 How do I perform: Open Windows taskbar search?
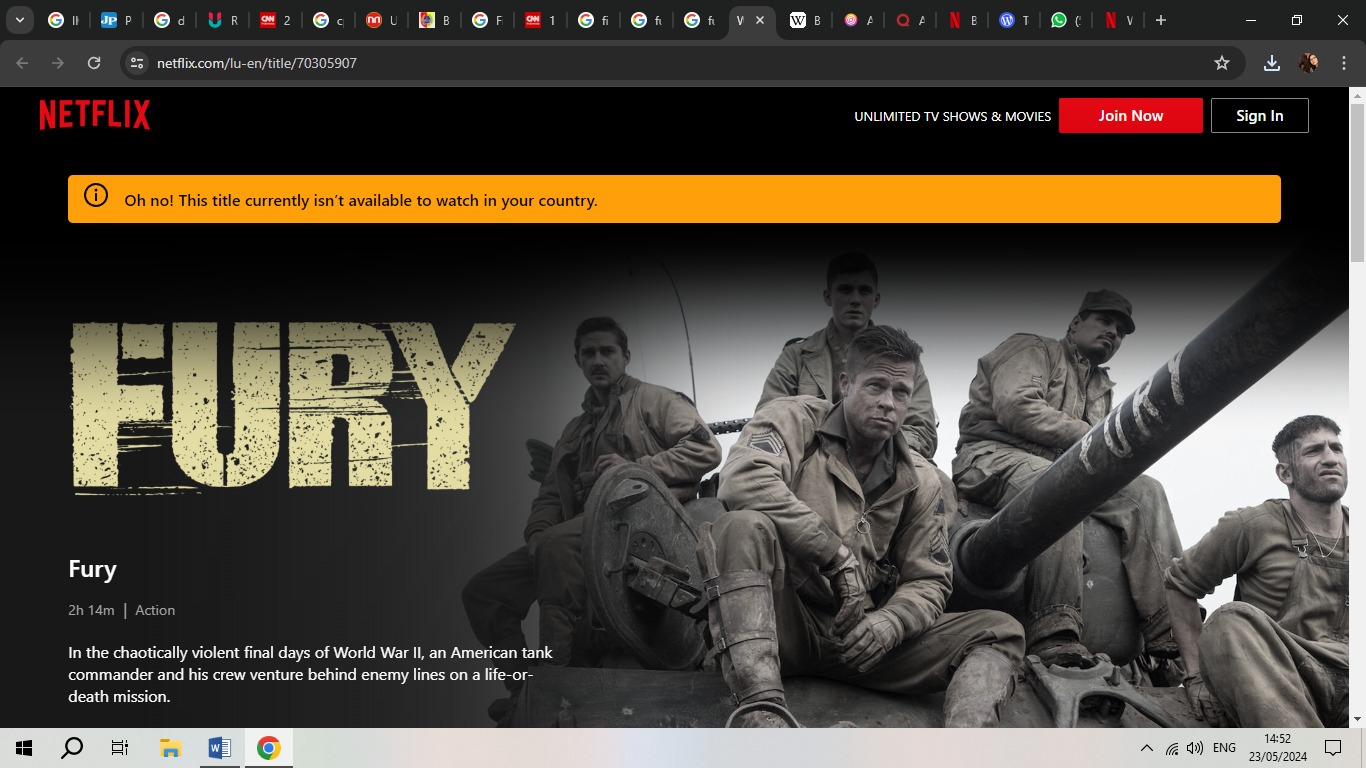point(72,748)
